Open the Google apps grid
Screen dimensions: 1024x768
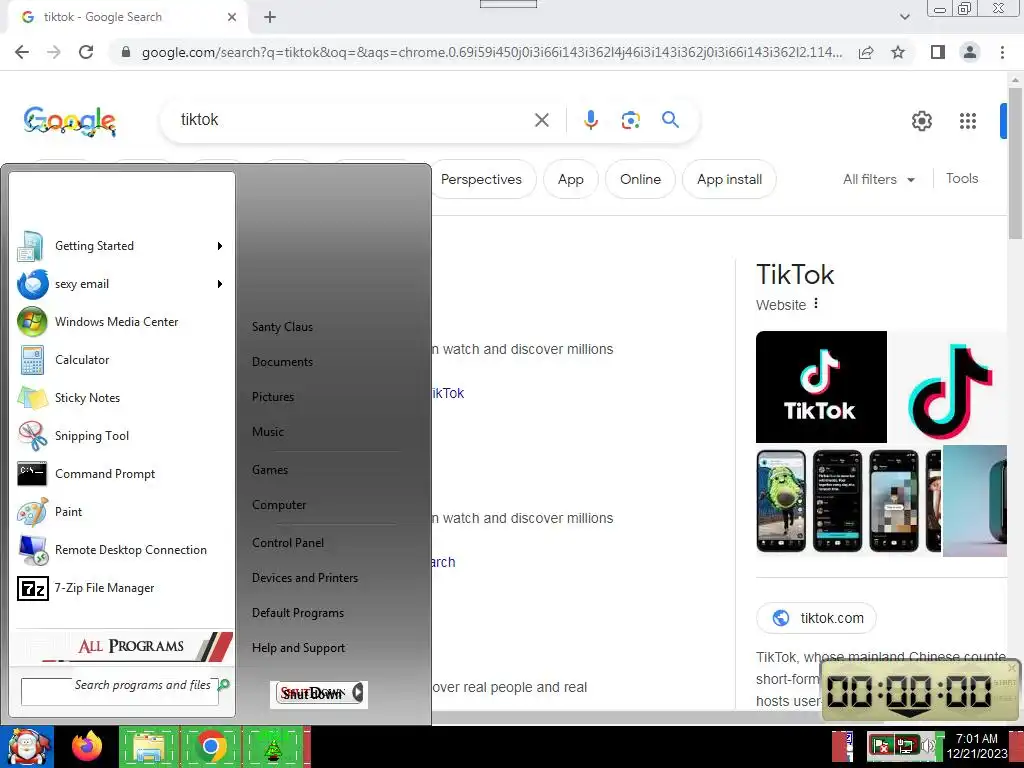(967, 121)
